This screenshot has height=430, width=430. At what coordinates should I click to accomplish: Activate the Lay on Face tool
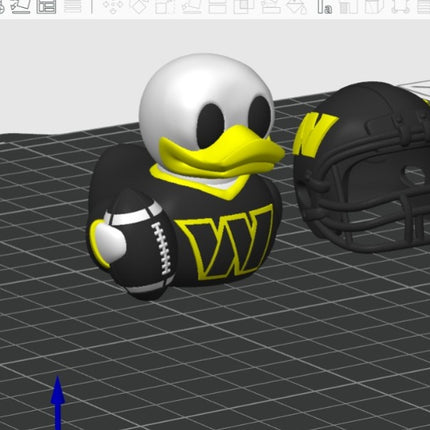coord(191,6)
